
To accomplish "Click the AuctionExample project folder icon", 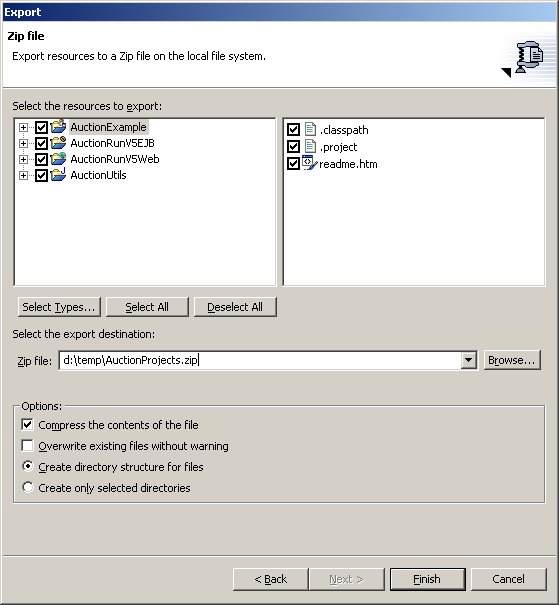I will [58, 127].
